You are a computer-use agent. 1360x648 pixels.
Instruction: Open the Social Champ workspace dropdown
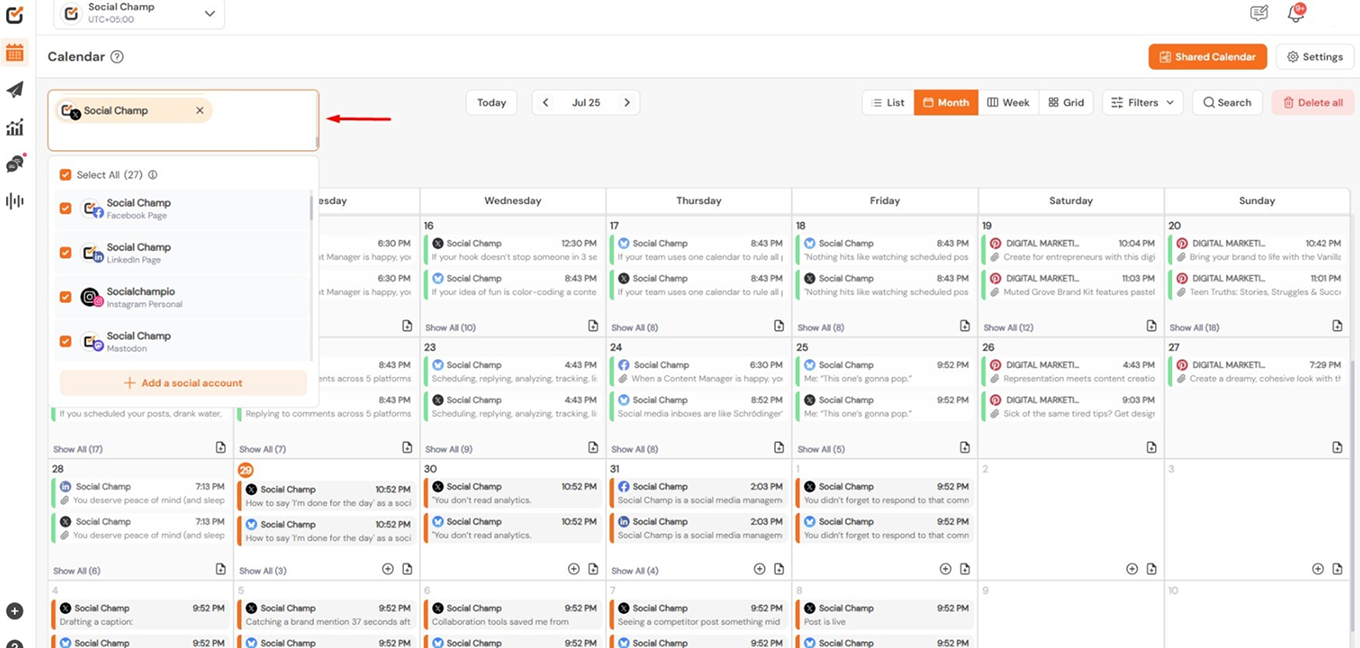click(138, 13)
